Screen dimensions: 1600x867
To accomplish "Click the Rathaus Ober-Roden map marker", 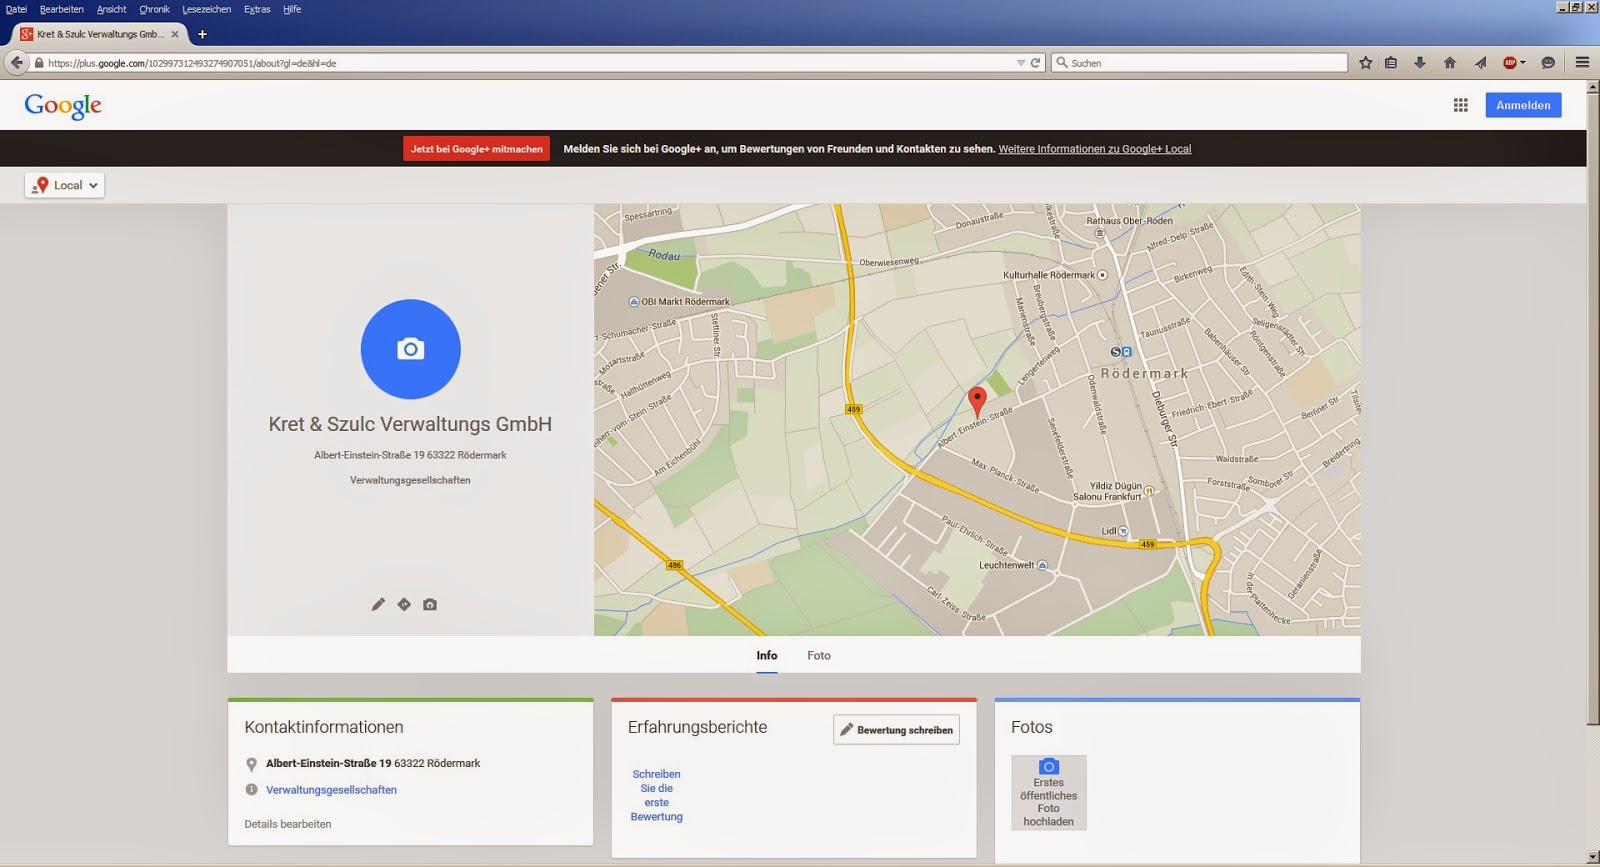I will click(x=1100, y=233).
